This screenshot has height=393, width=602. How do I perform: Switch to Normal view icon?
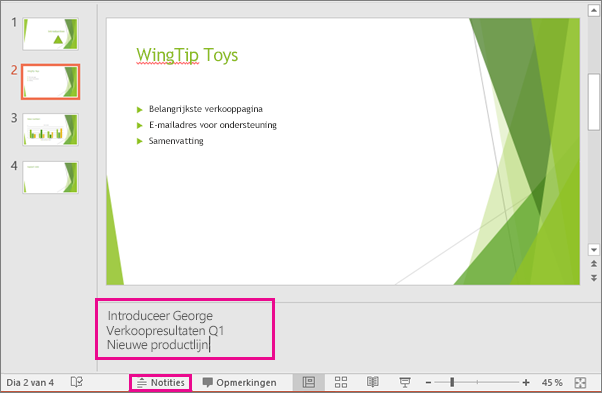(309, 382)
